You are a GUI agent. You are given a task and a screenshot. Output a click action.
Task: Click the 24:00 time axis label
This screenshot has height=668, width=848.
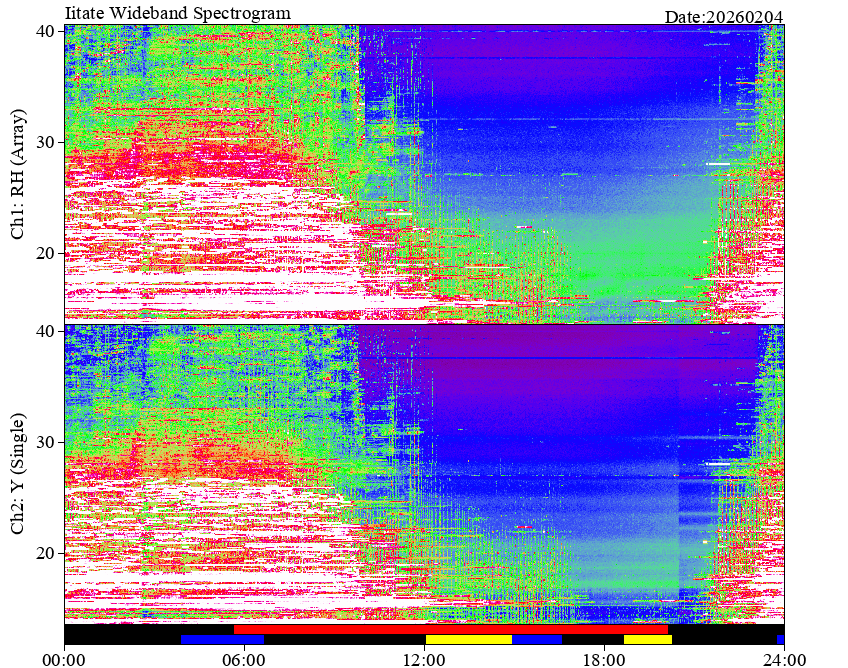pos(784,660)
